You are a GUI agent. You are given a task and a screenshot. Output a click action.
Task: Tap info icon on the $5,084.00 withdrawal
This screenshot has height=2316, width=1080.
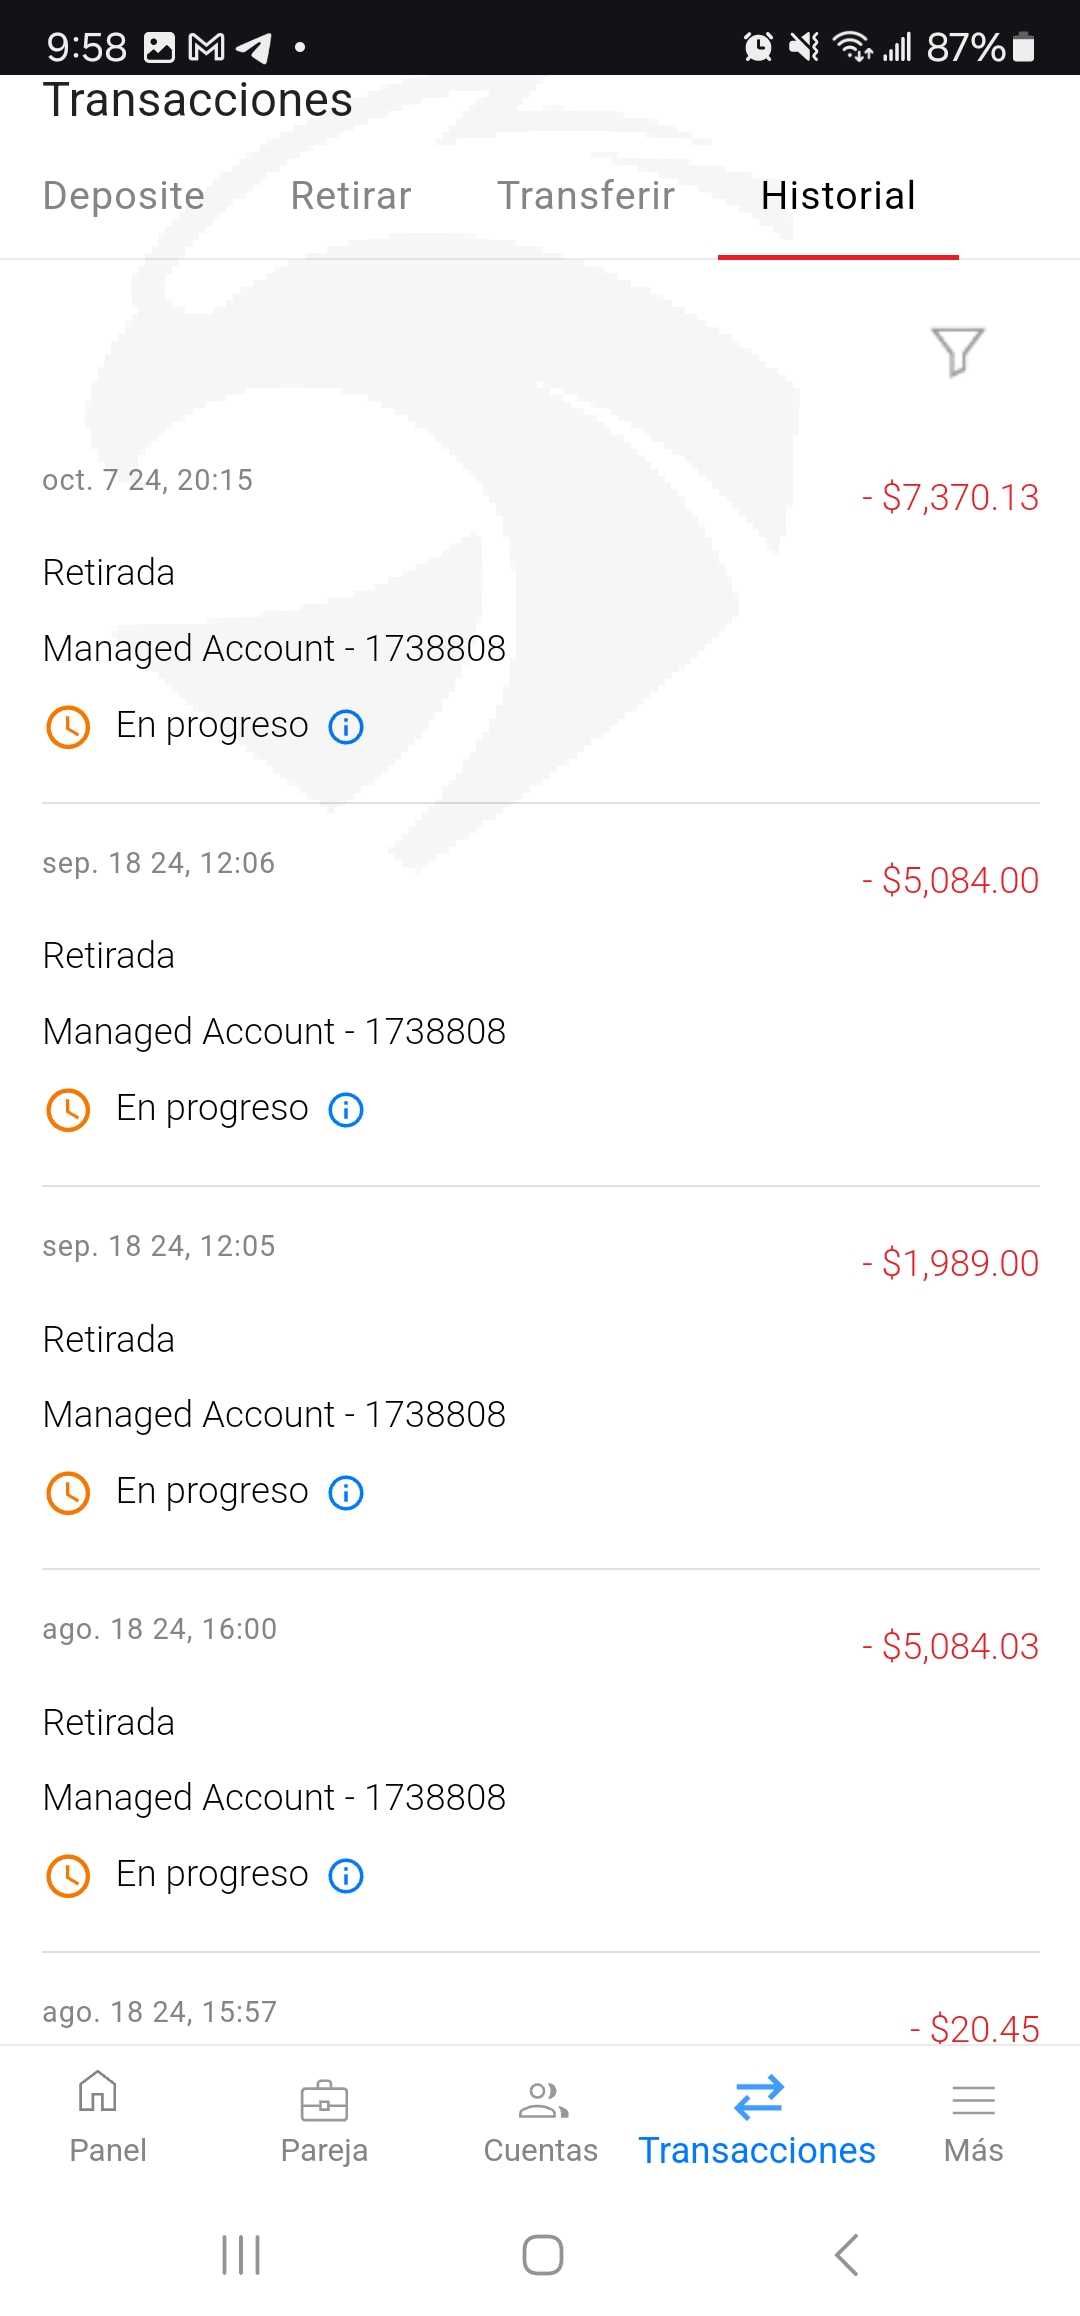tap(346, 1110)
